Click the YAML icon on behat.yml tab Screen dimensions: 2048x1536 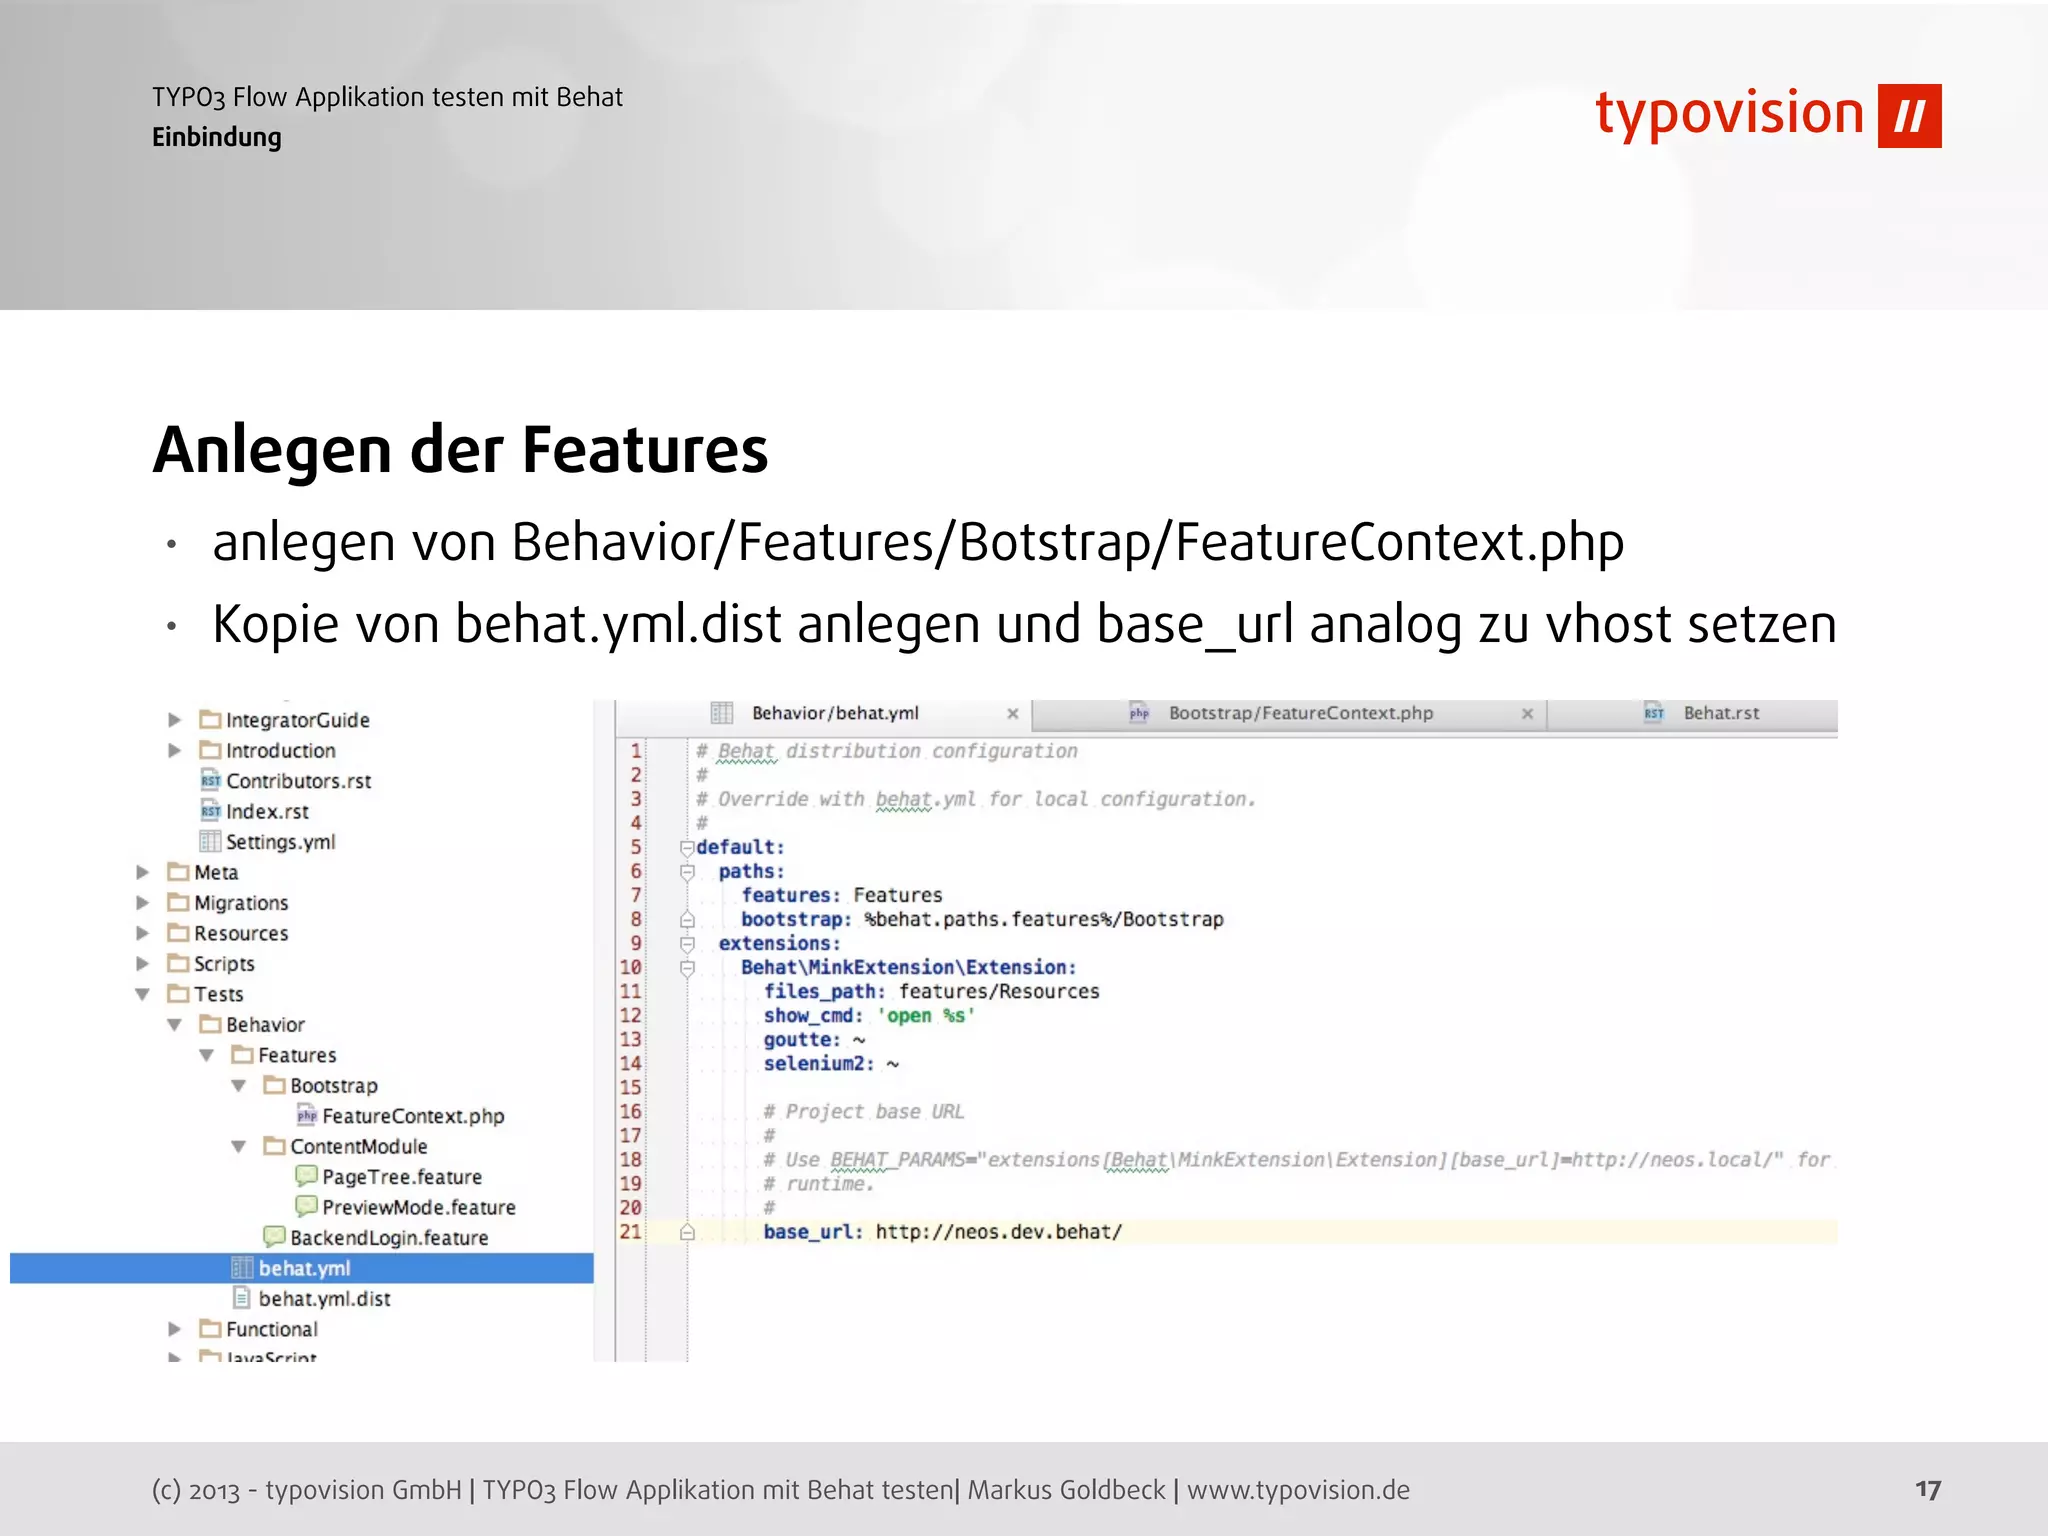tap(722, 713)
